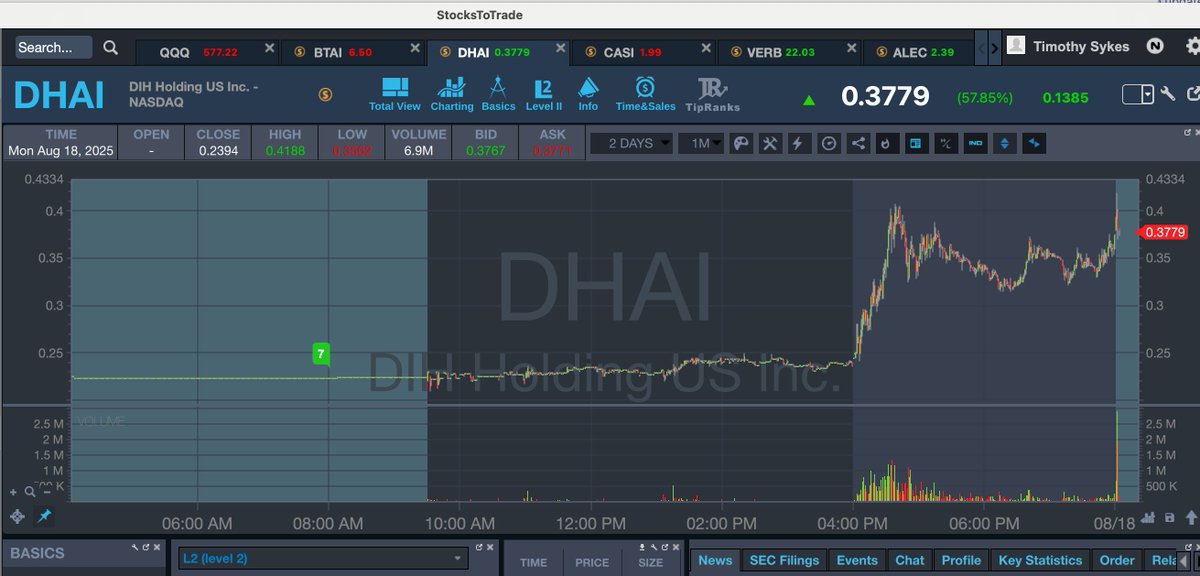Click the news panel icon in chart toolbar
Image resolution: width=1200 pixels, height=576 pixels.
pos(916,143)
